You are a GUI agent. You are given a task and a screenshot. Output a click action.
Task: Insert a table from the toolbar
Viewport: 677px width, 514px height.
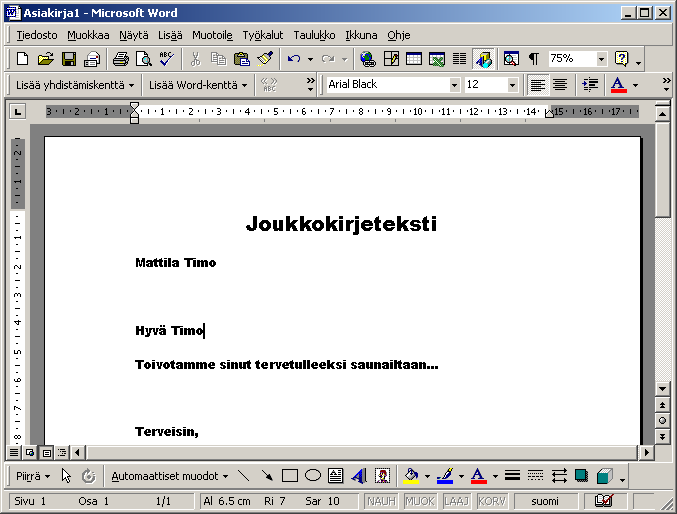point(414,59)
